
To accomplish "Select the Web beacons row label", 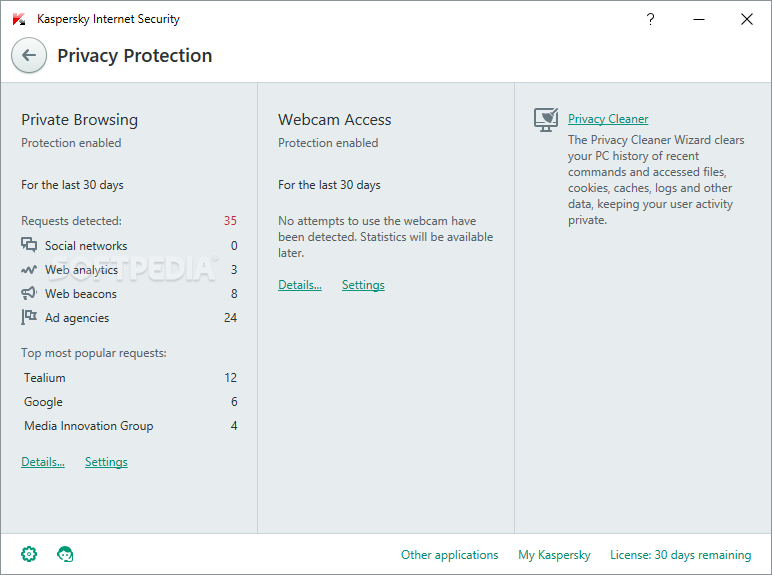I will (x=81, y=294).
